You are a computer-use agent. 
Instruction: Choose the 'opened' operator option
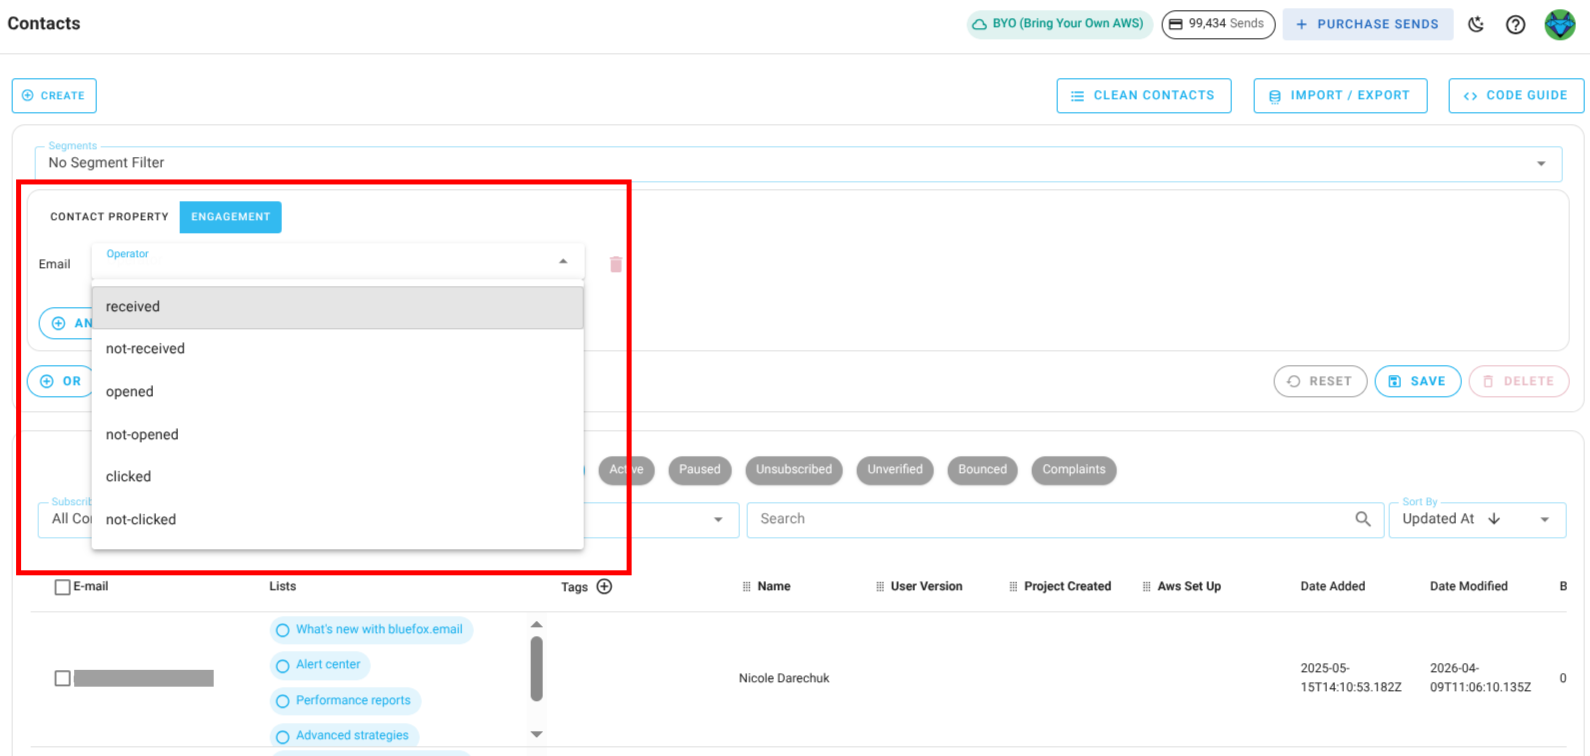coord(338,392)
